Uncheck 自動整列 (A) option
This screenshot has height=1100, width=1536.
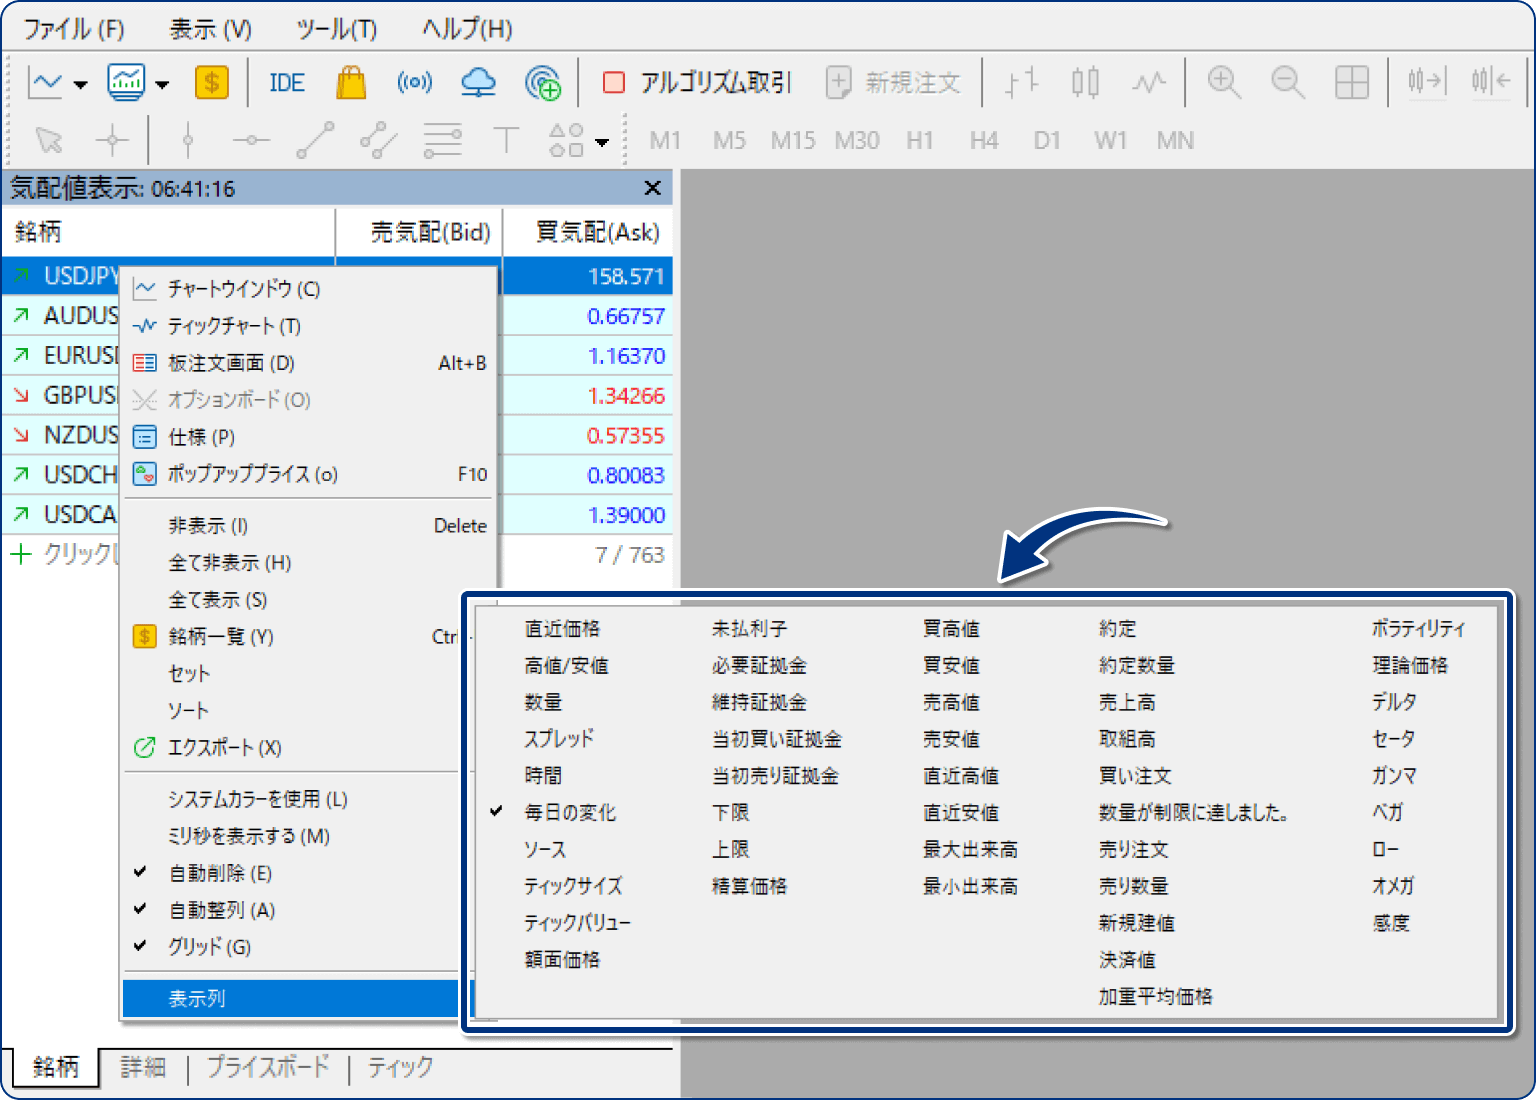221,910
